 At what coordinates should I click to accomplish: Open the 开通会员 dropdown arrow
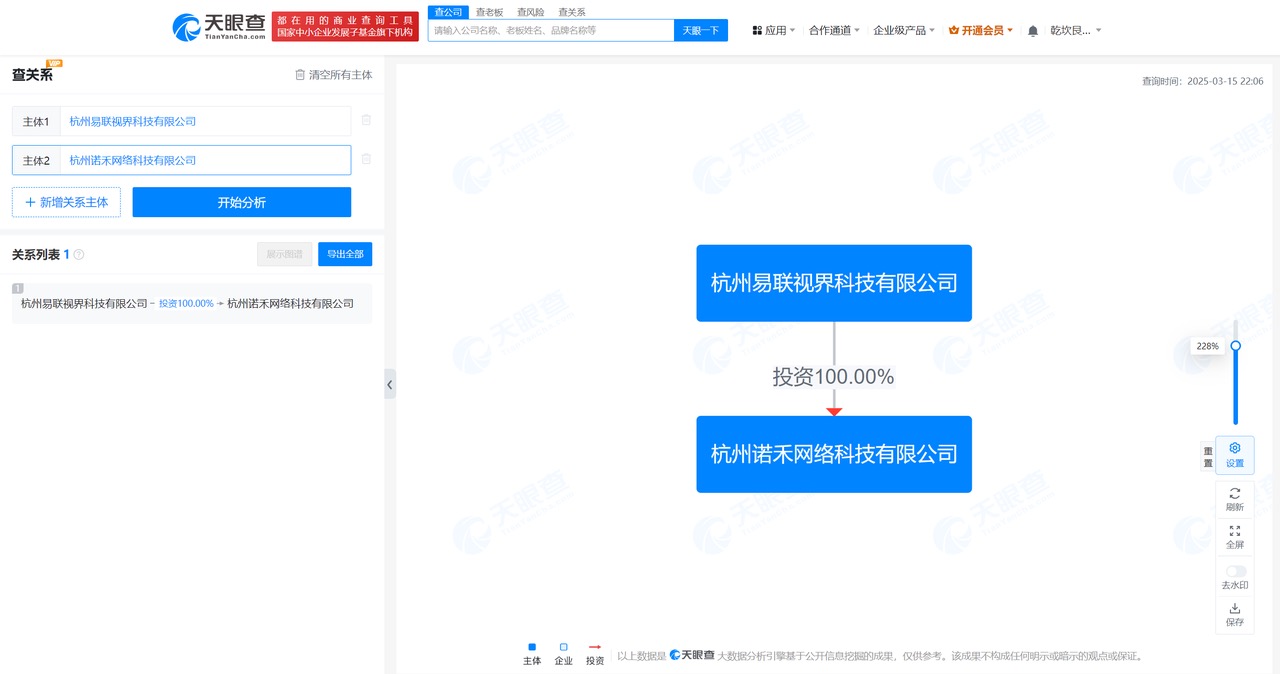pos(1010,31)
